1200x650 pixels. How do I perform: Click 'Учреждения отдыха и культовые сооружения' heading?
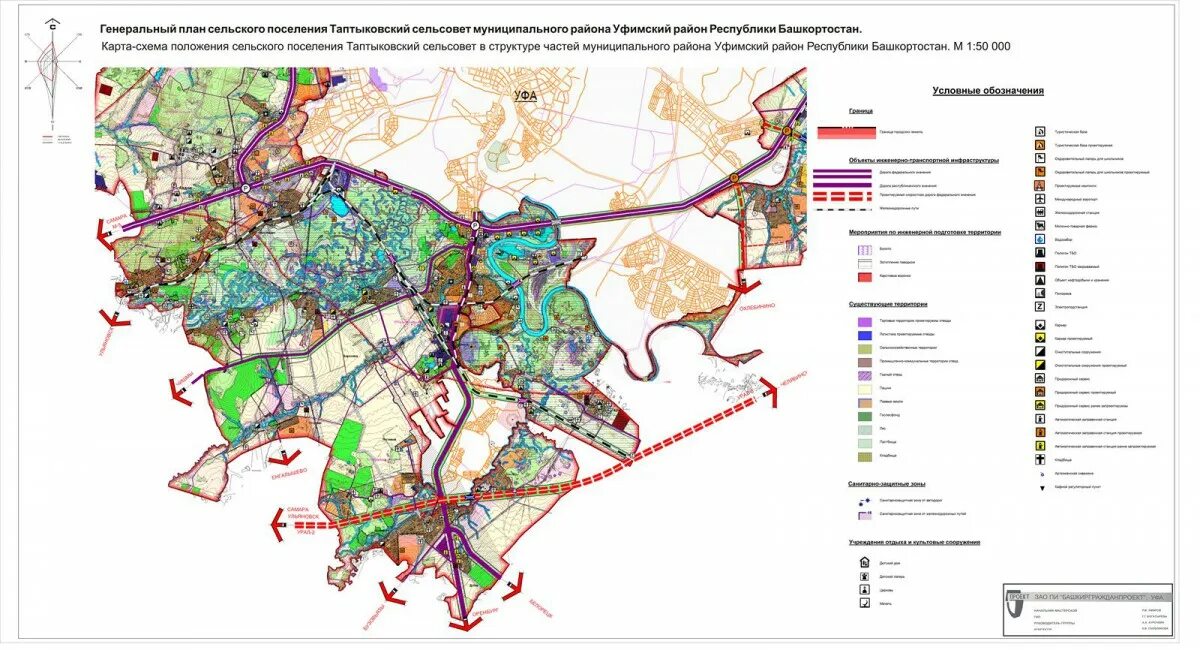(x=914, y=542)
